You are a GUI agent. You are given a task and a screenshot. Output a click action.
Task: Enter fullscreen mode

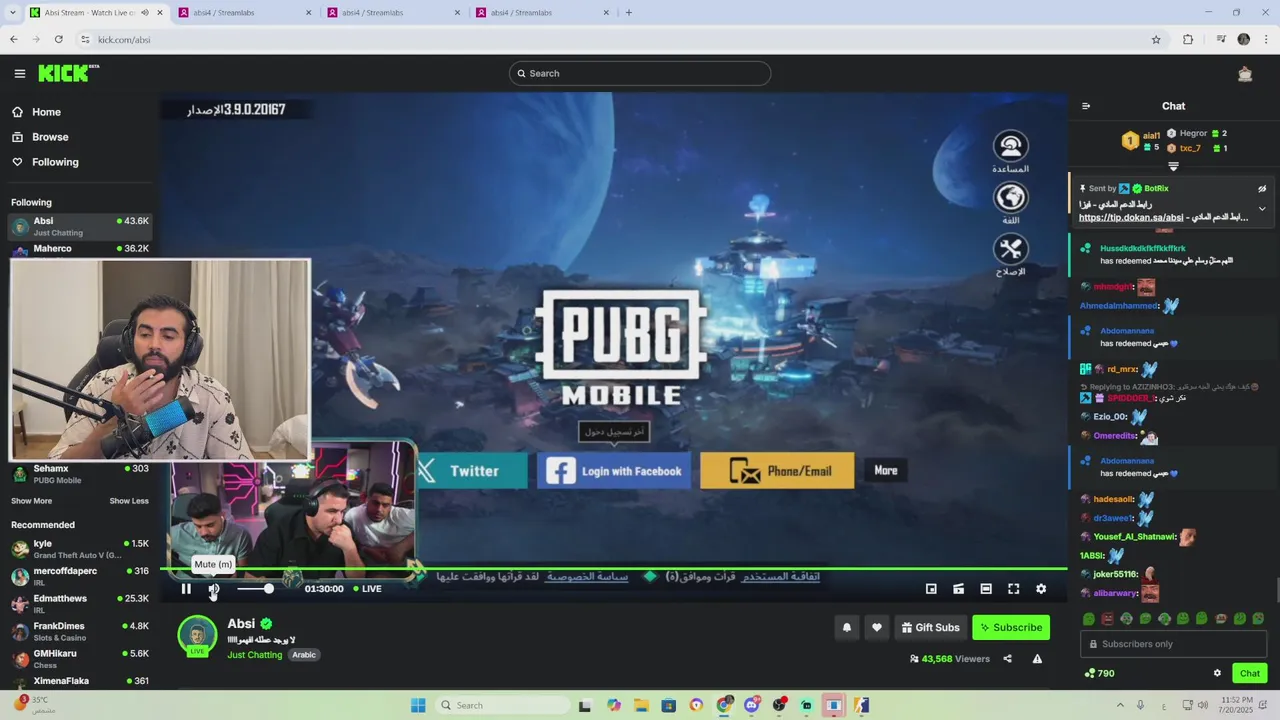point(1013,589)
